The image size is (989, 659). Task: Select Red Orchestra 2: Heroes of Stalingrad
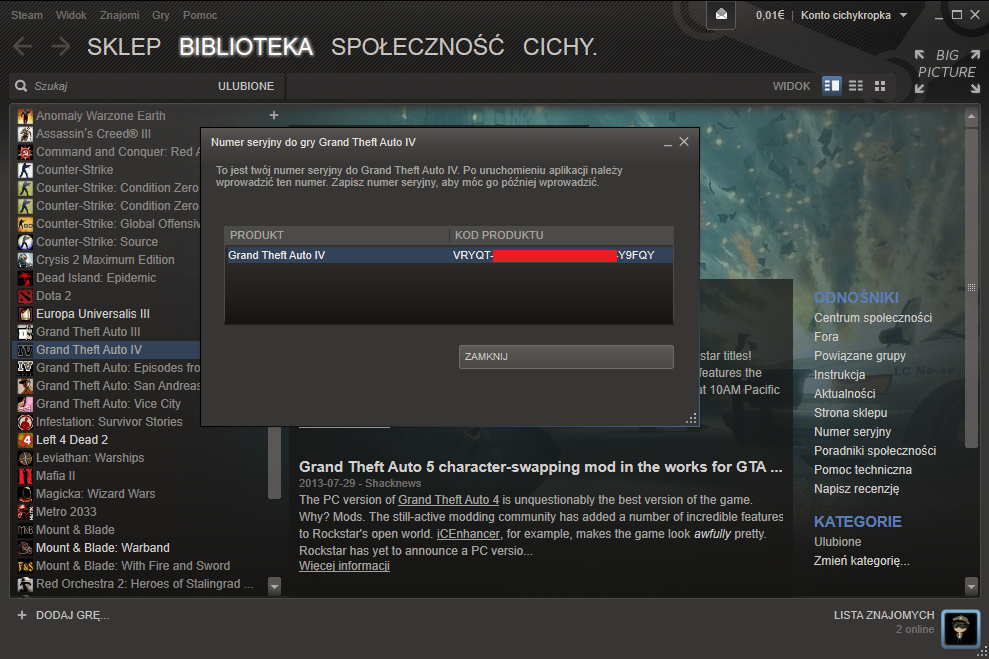[144, 584]
